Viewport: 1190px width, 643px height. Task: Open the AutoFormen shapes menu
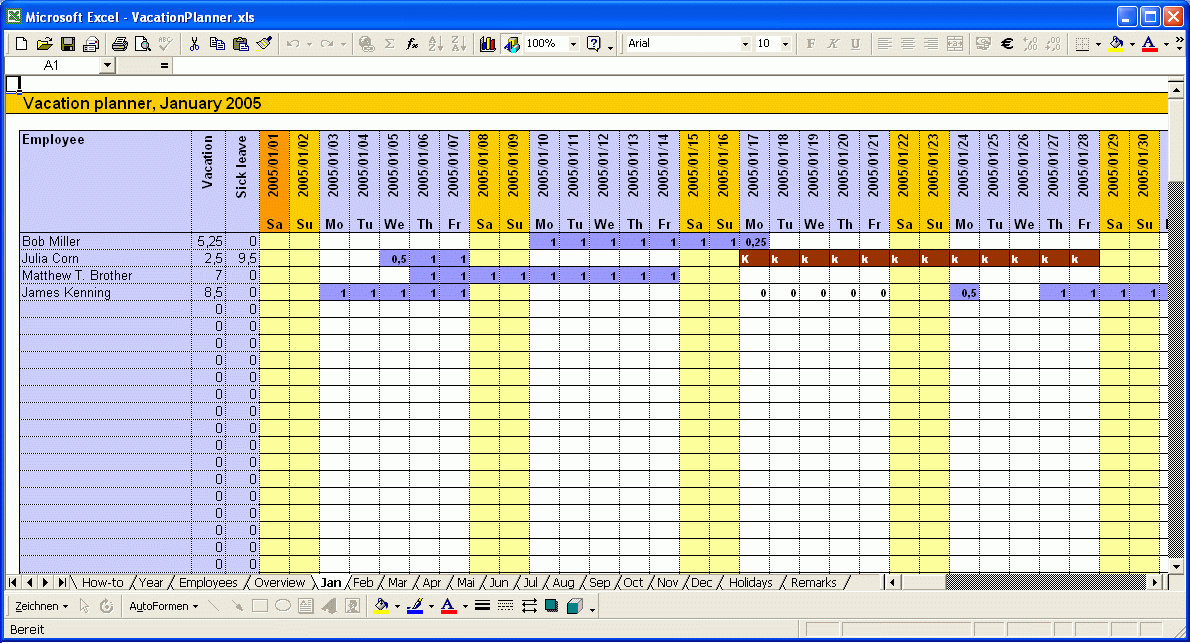(x=163, y=606)
